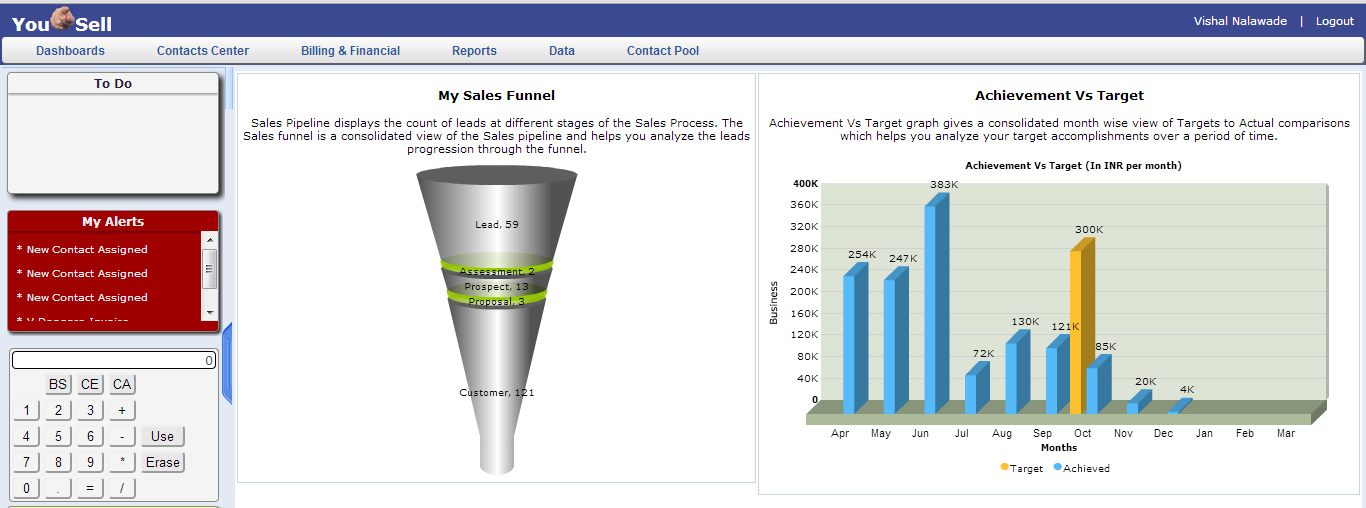
Task: Click the Achieved legend marker
Action: pos(1057,468)
